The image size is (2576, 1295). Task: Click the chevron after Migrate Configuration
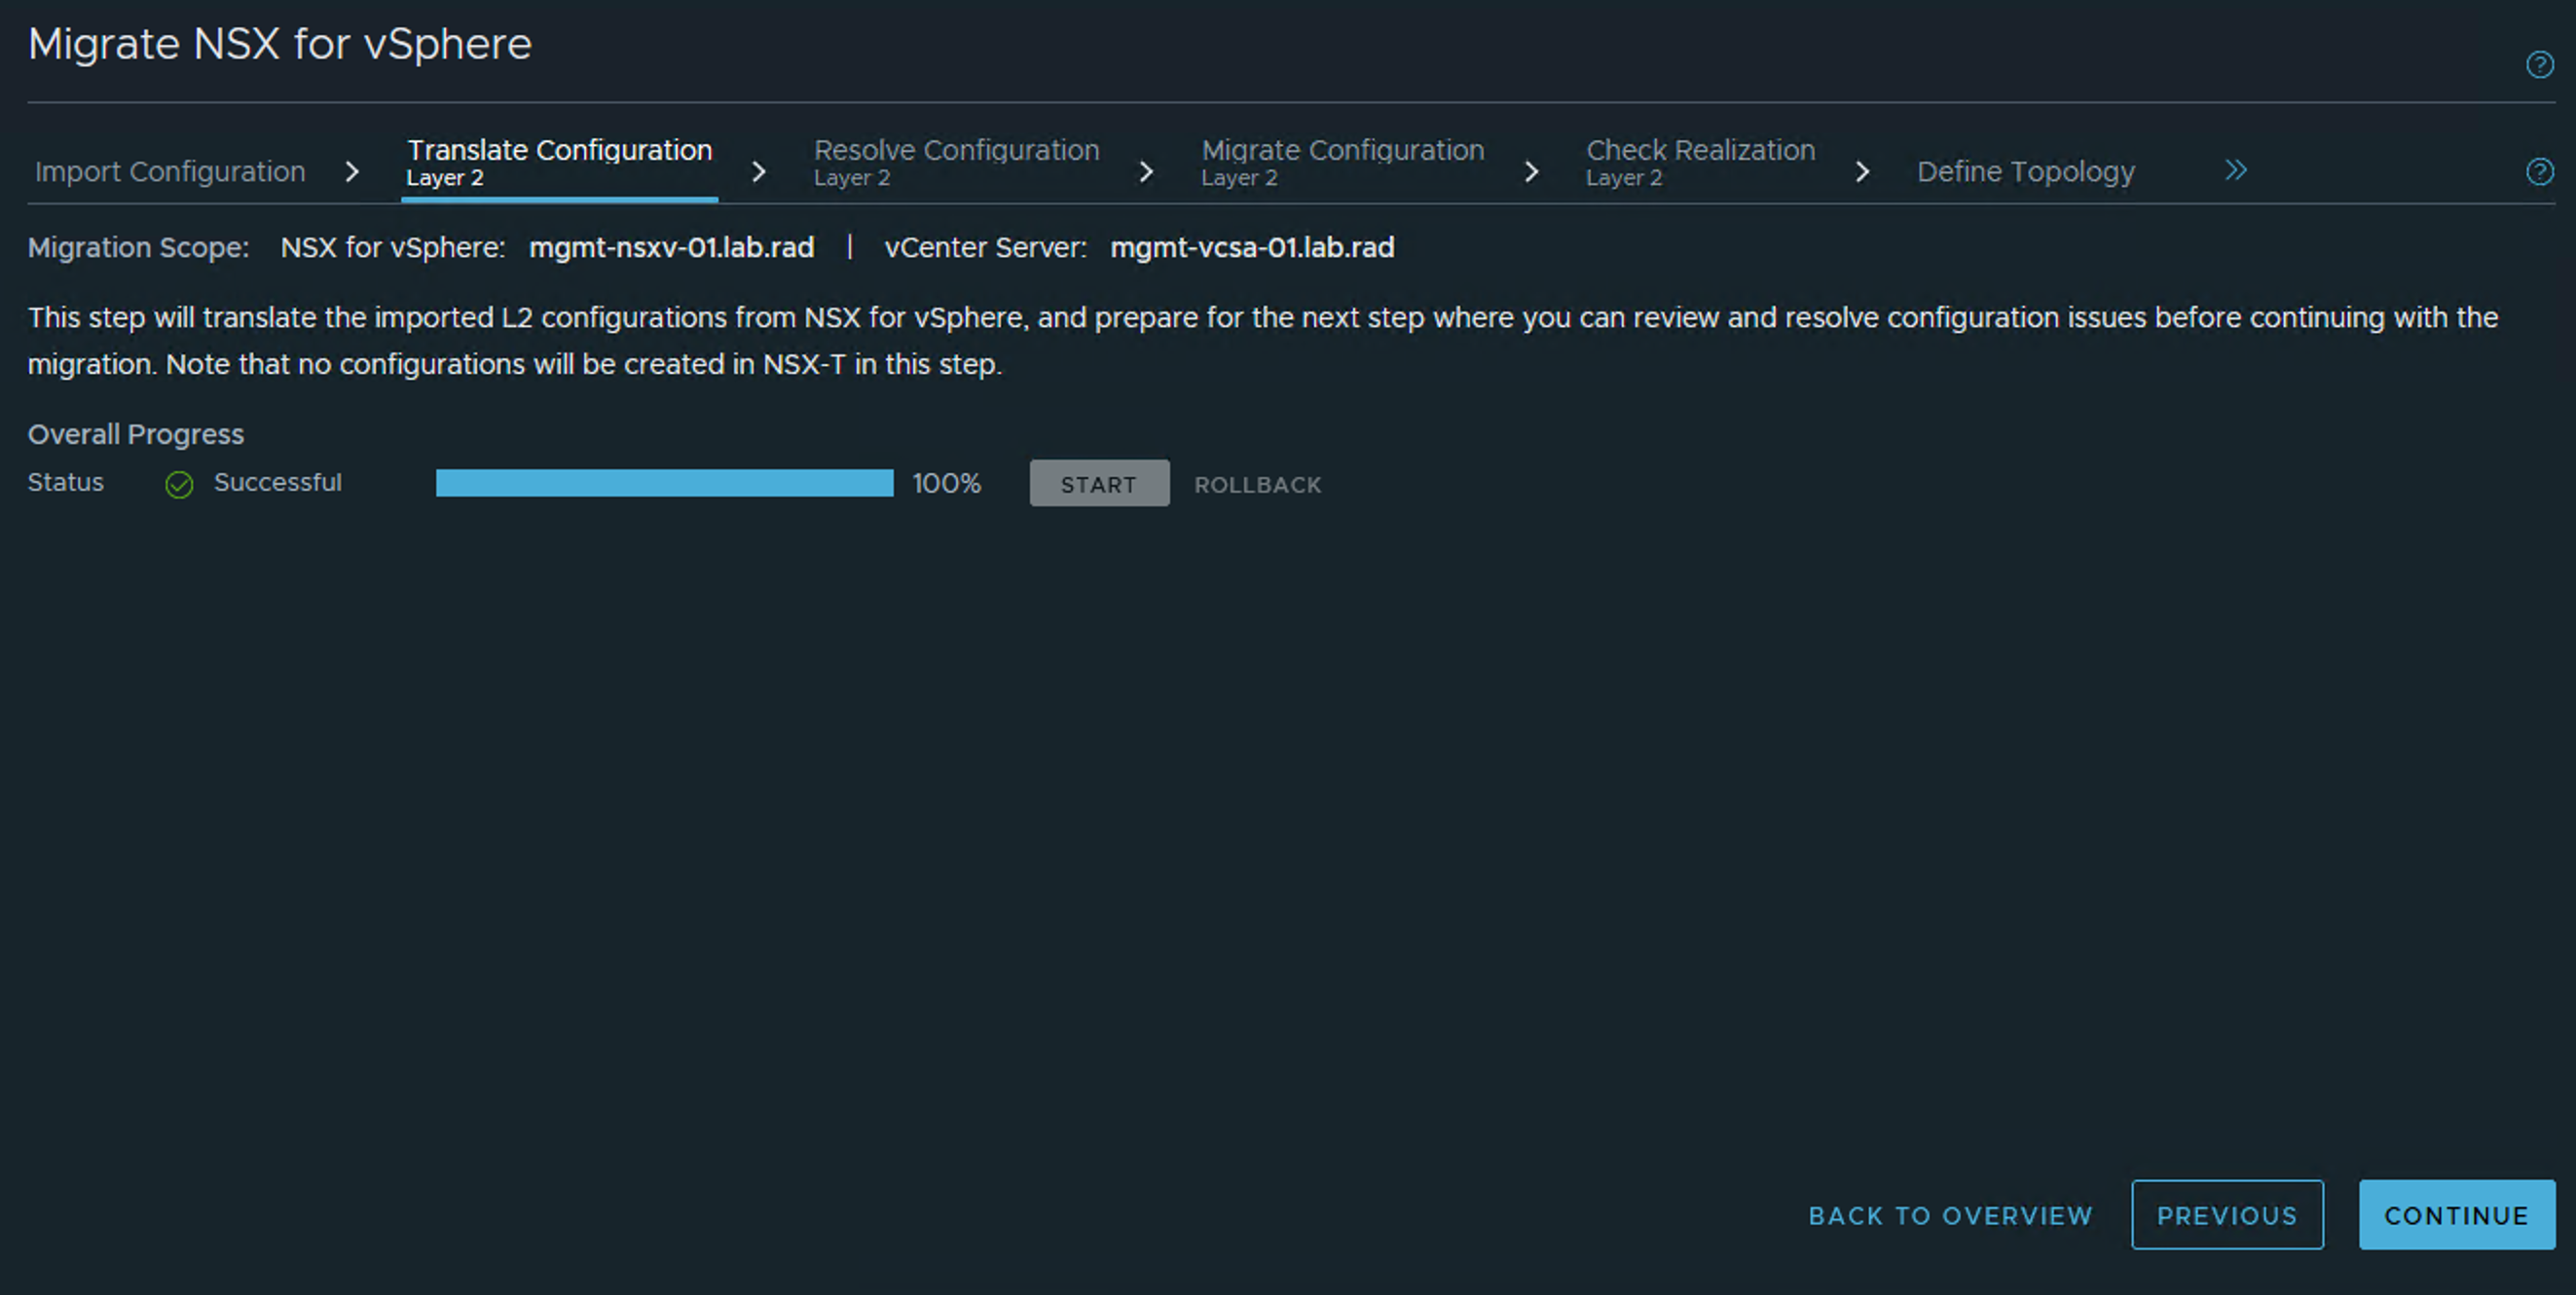(1531, 172)
